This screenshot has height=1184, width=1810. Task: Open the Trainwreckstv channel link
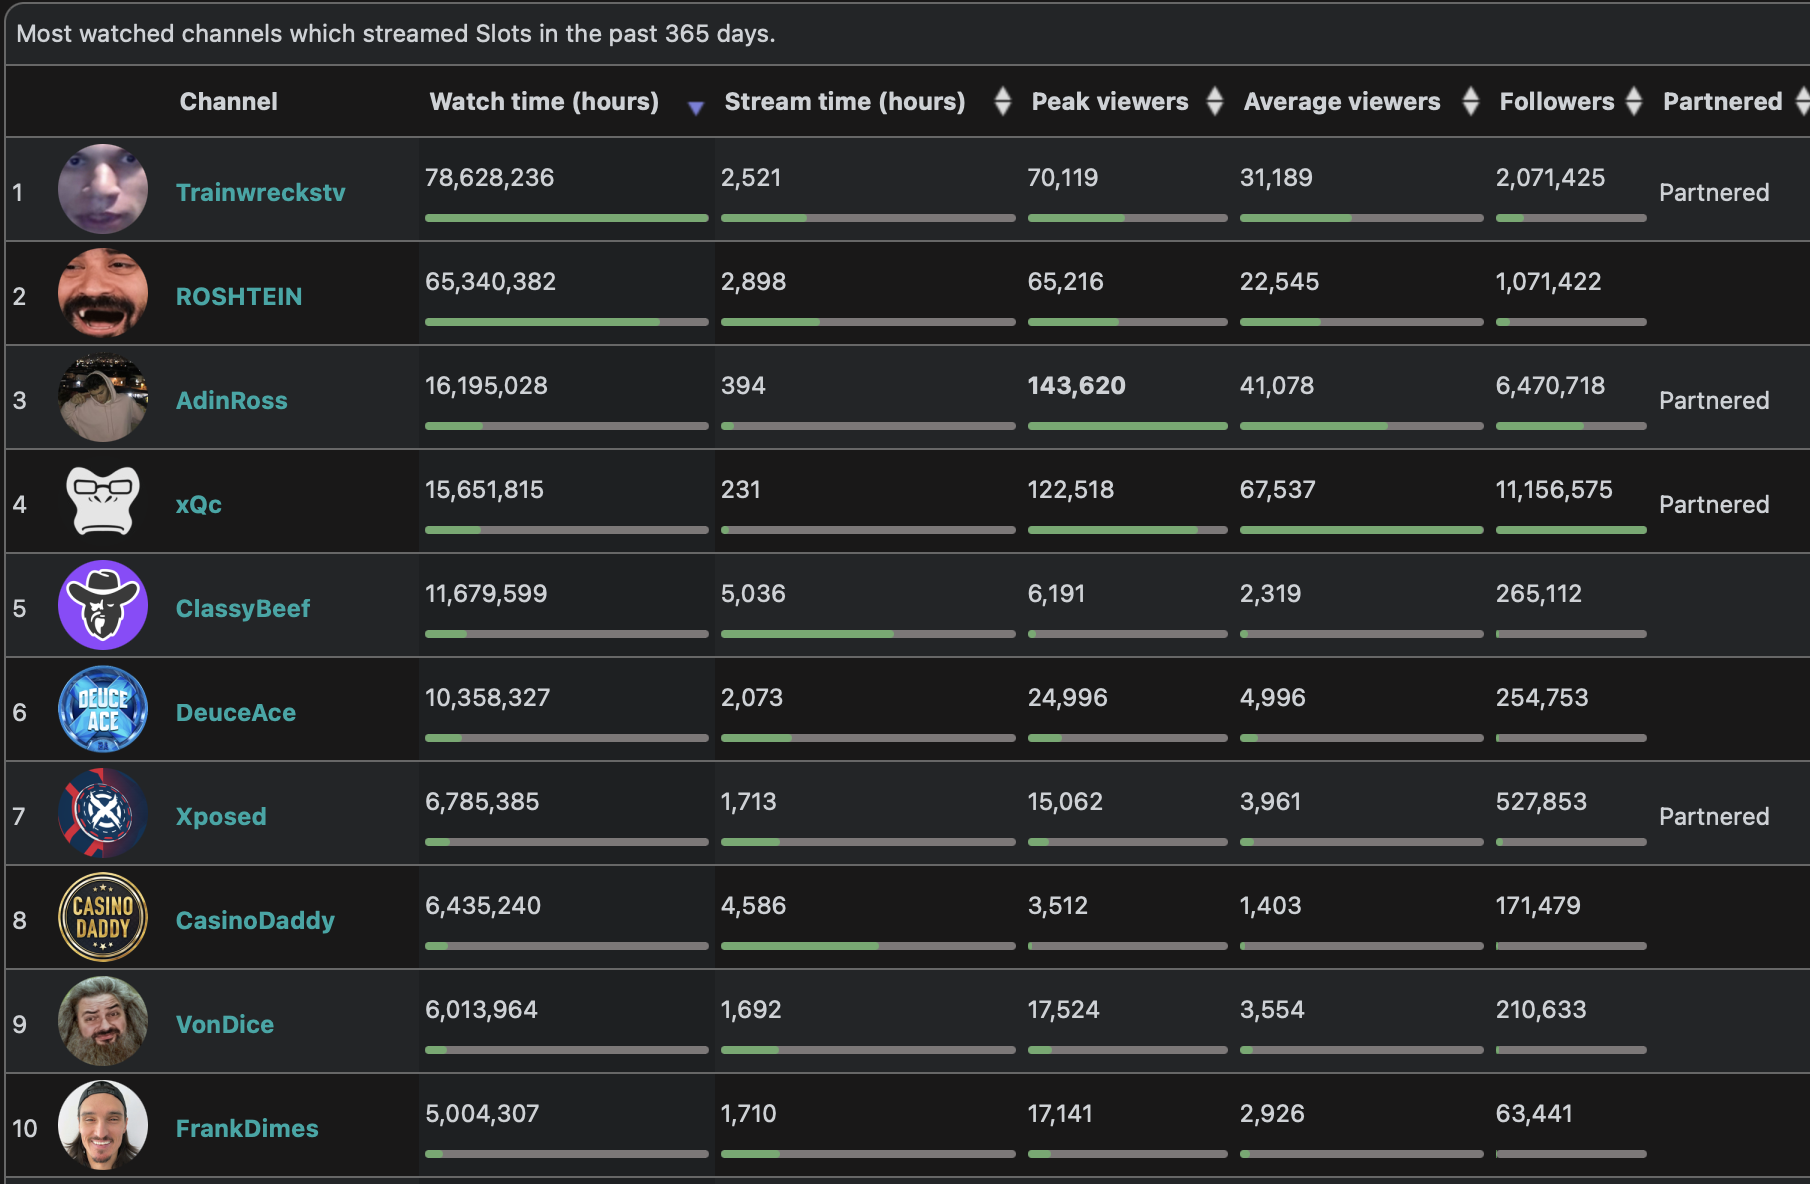pos(261,193)
